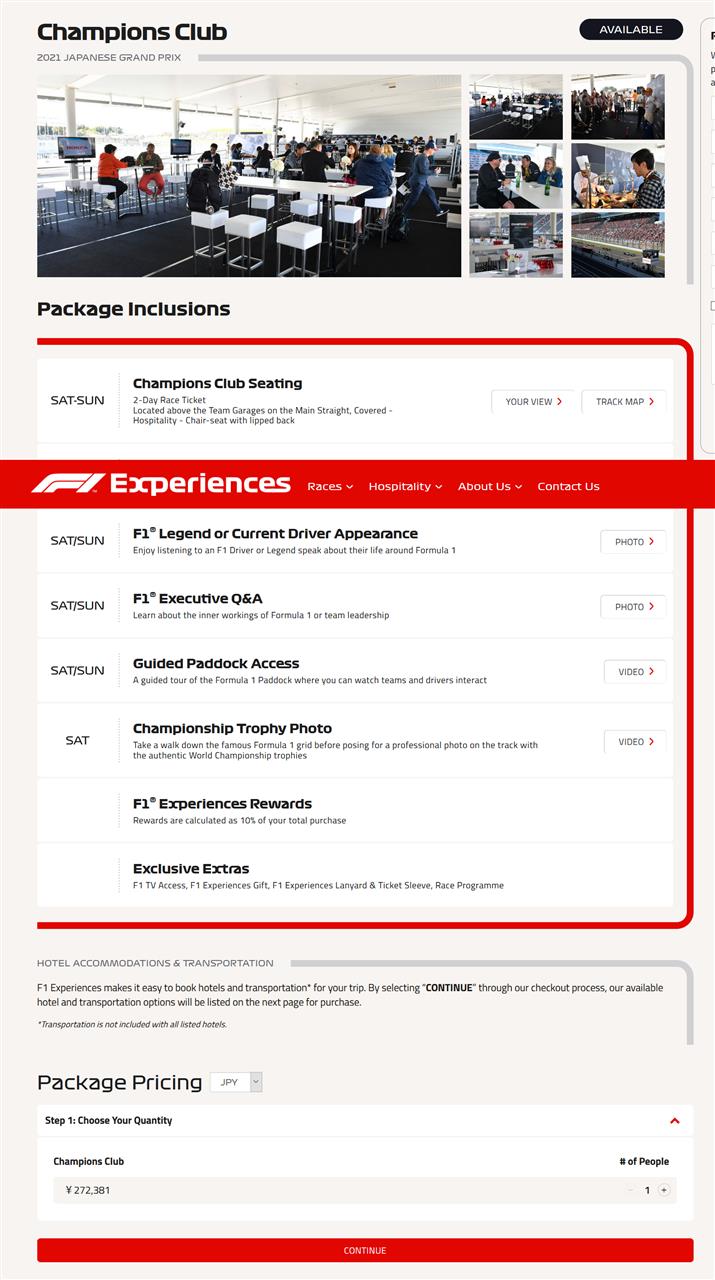The image size is (715, 1280).
Task: View PHOTO for F1 Executive Q&A
Action: [x=633, y=607]
